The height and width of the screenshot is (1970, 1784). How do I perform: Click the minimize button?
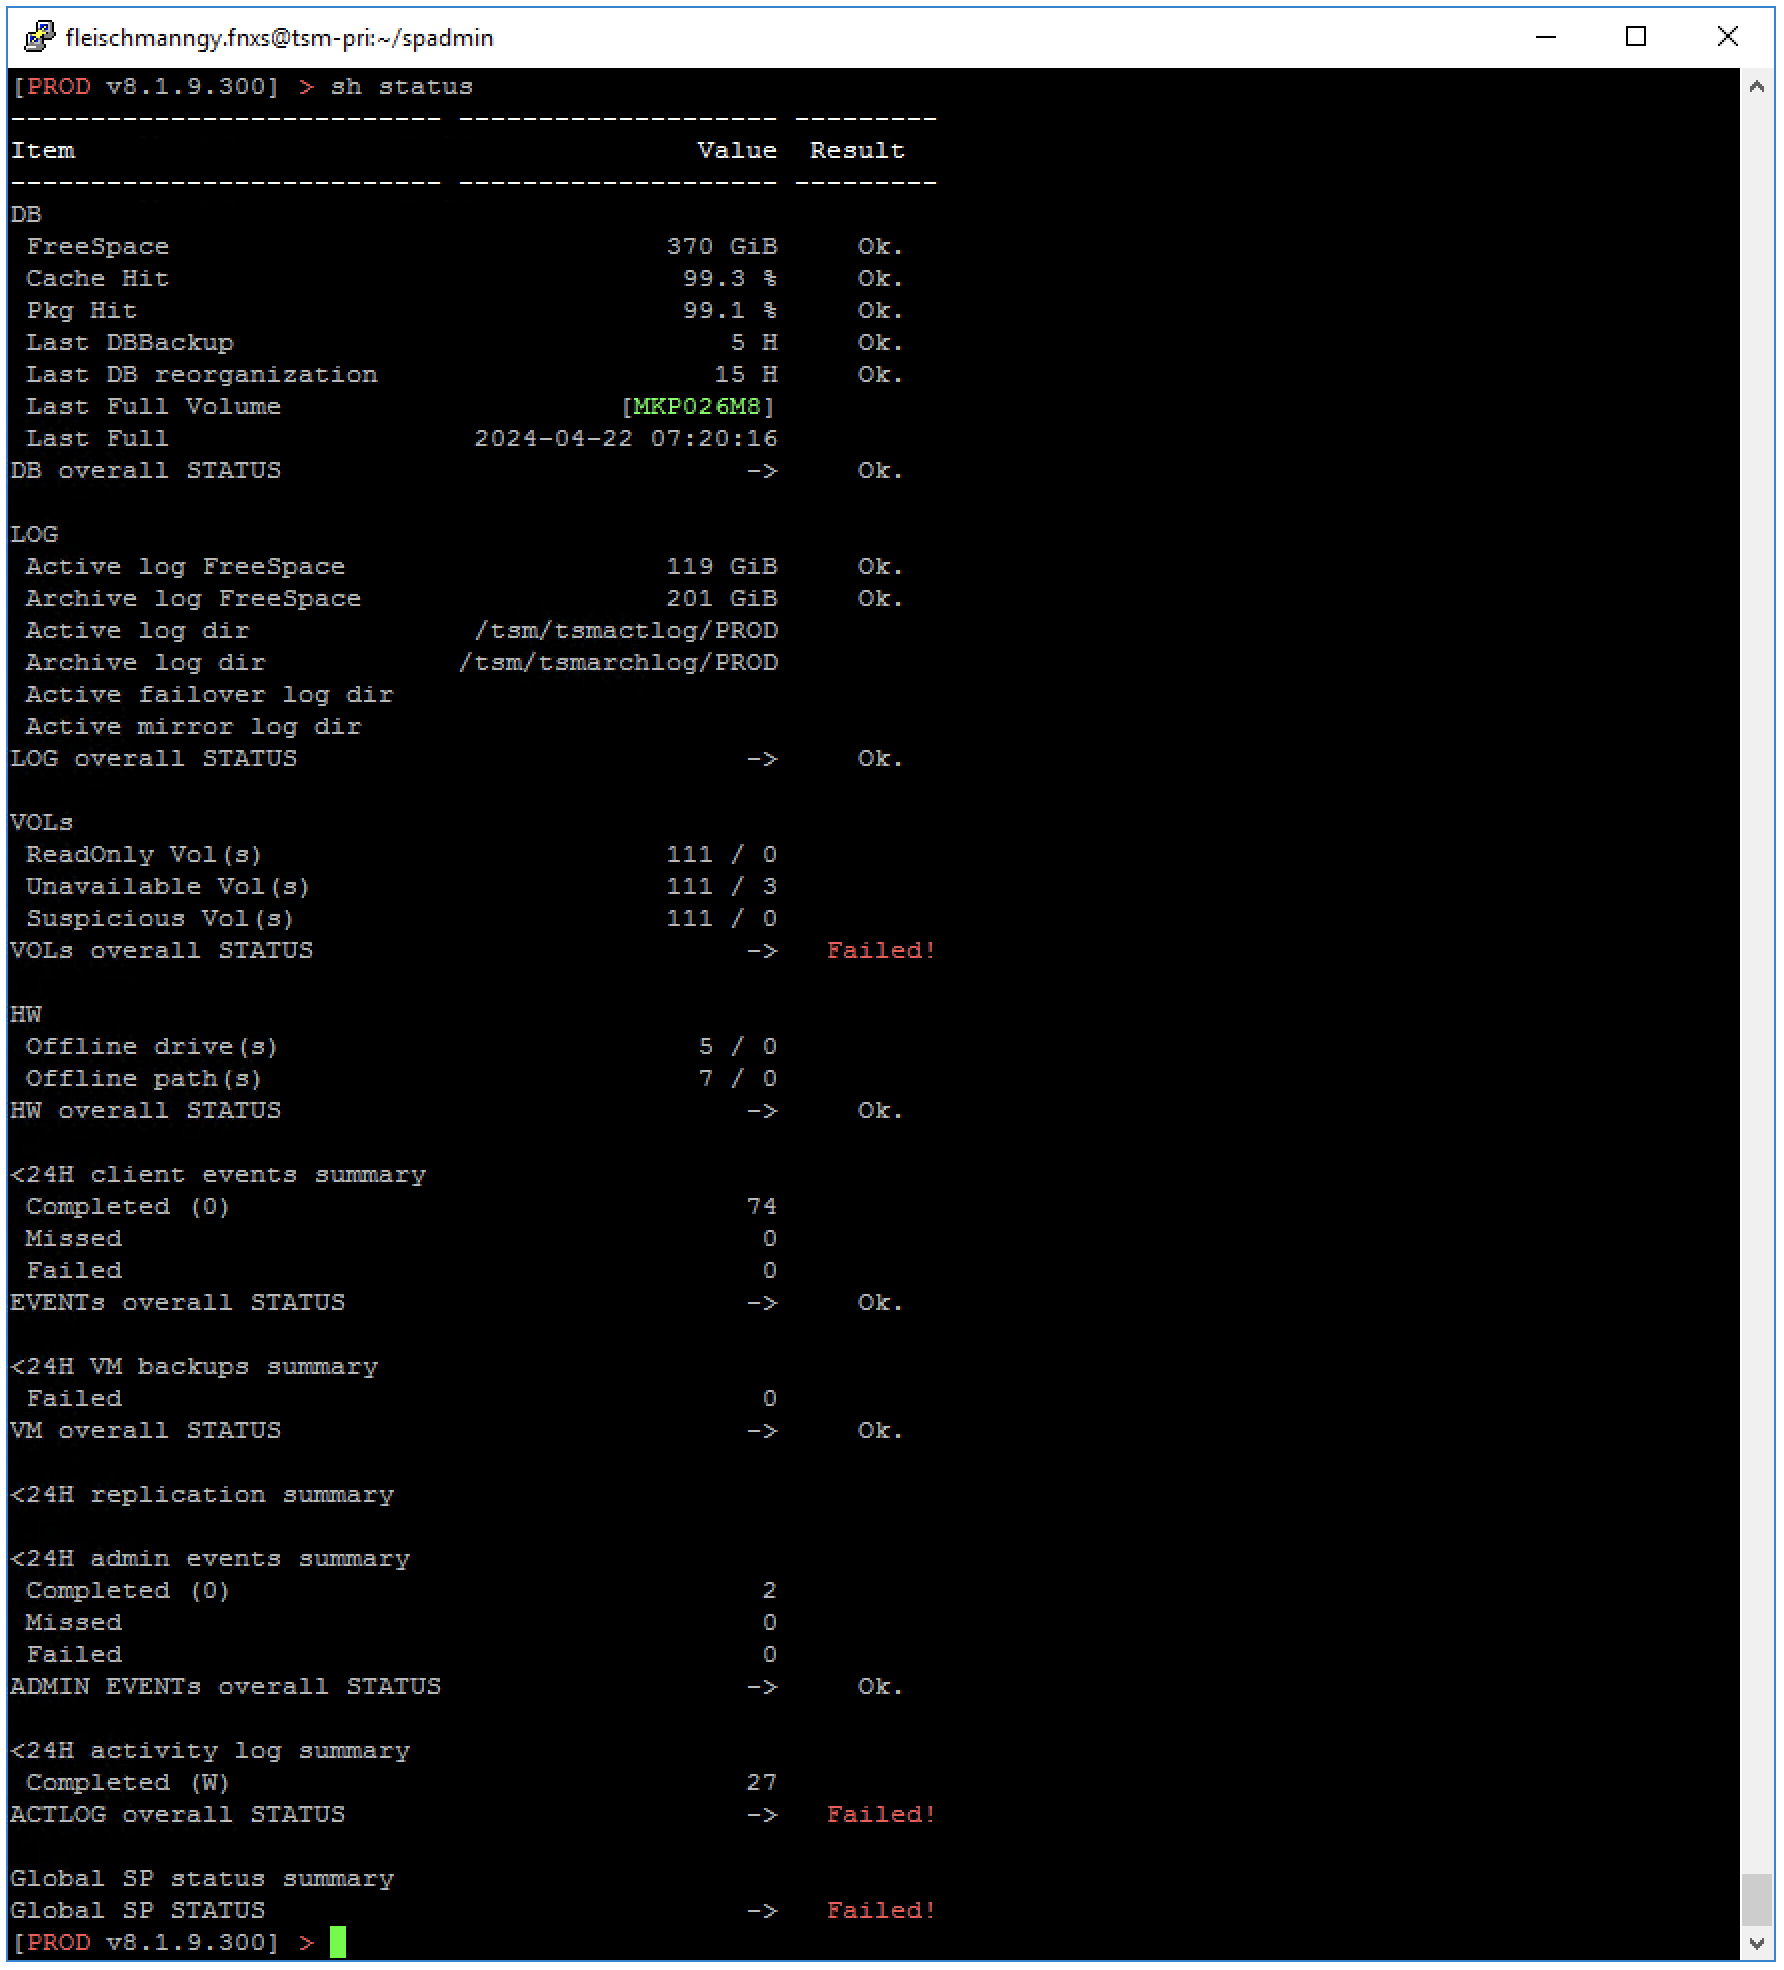pos(1545,37)
